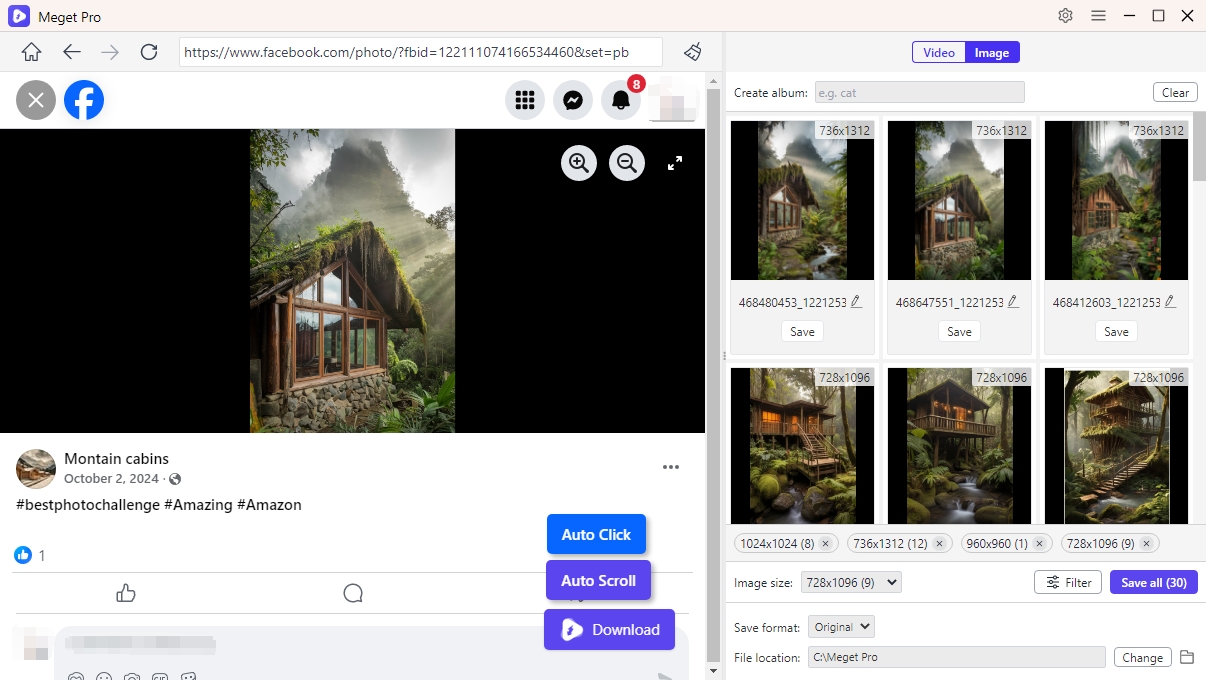Click Save all (30)
The image size is (1206, 680).
pyautogui.click(x=1153, y=582)
